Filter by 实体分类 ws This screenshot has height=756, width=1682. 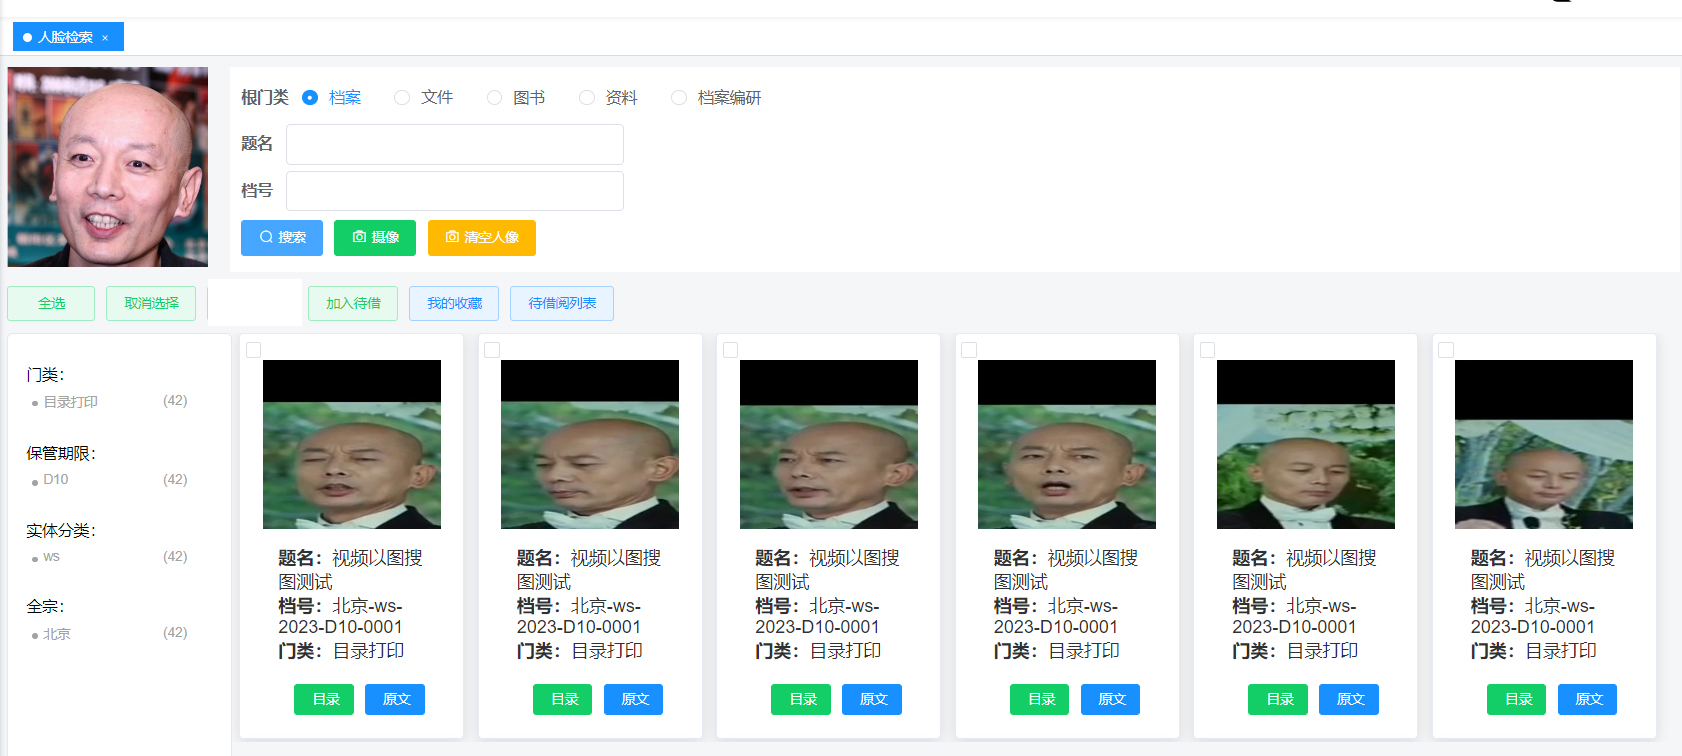point(51,557)
